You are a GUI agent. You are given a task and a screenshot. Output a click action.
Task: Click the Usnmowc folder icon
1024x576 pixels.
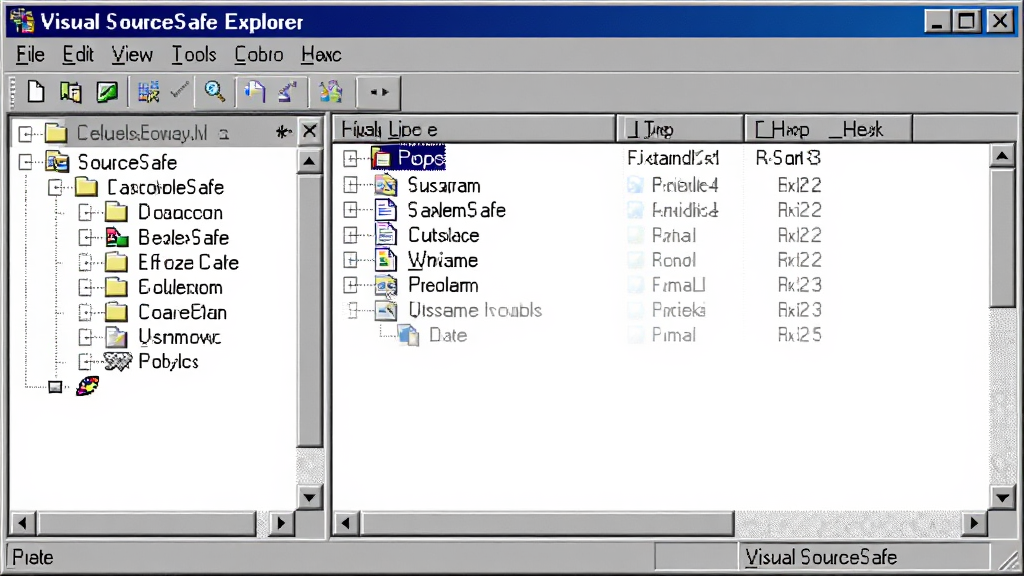click(117, 337)
